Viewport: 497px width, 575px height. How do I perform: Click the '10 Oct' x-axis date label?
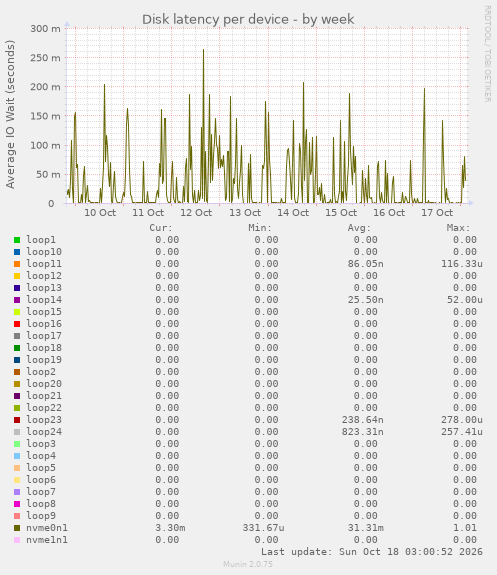[x=100, y=213]
